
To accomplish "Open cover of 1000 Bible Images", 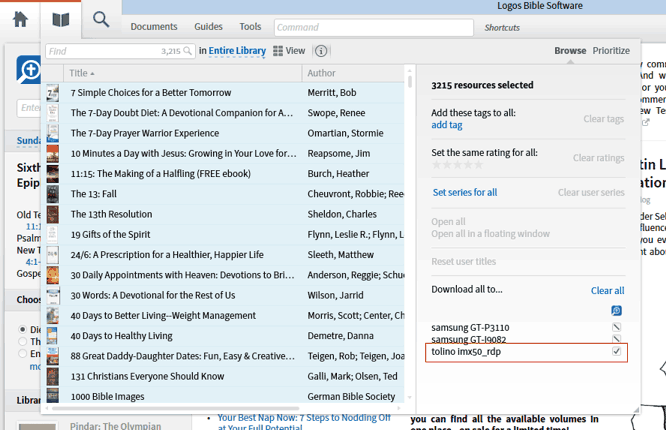I will [x=53, y=396].
